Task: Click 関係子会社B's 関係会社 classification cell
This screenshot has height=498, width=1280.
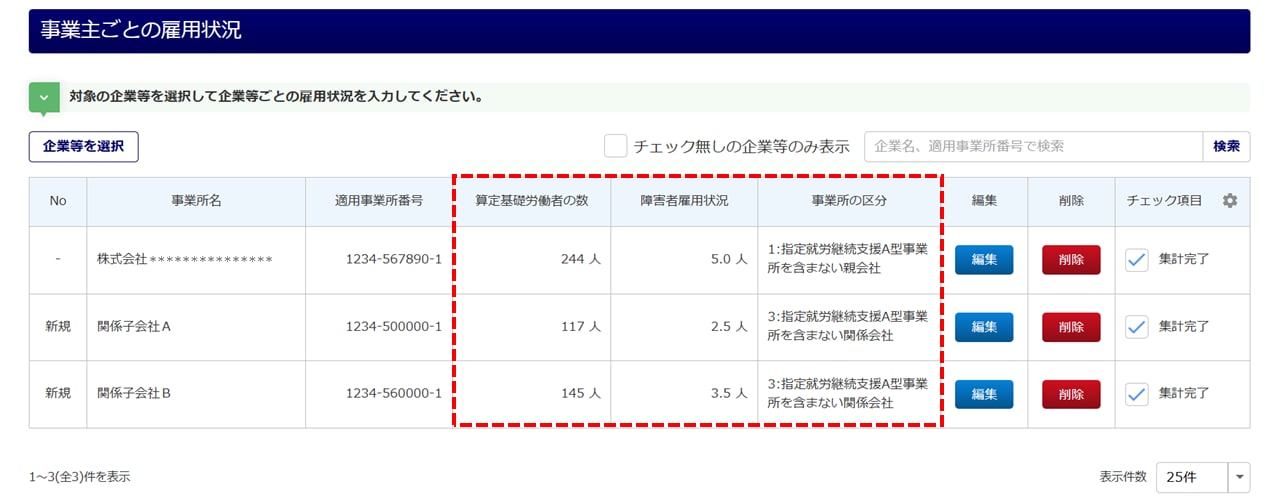Action: [849, 394]
